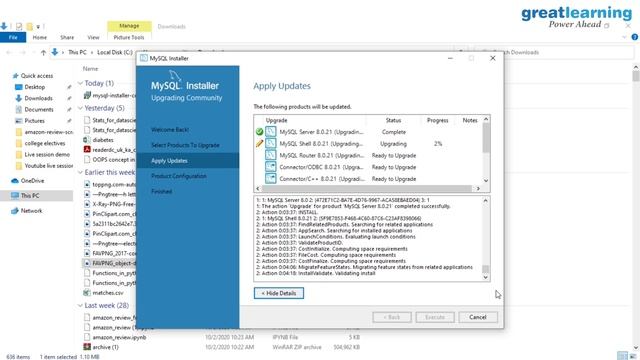Click the Connector/ODBC 8.0.21 product icon
The width and height of the screenshot is (640, 360).
(271, 167)
